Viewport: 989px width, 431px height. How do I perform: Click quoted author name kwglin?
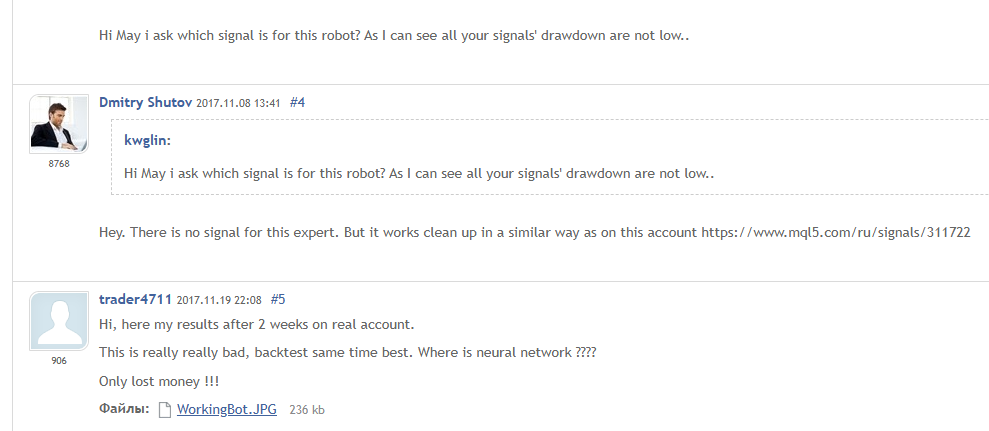pos(147,140)
